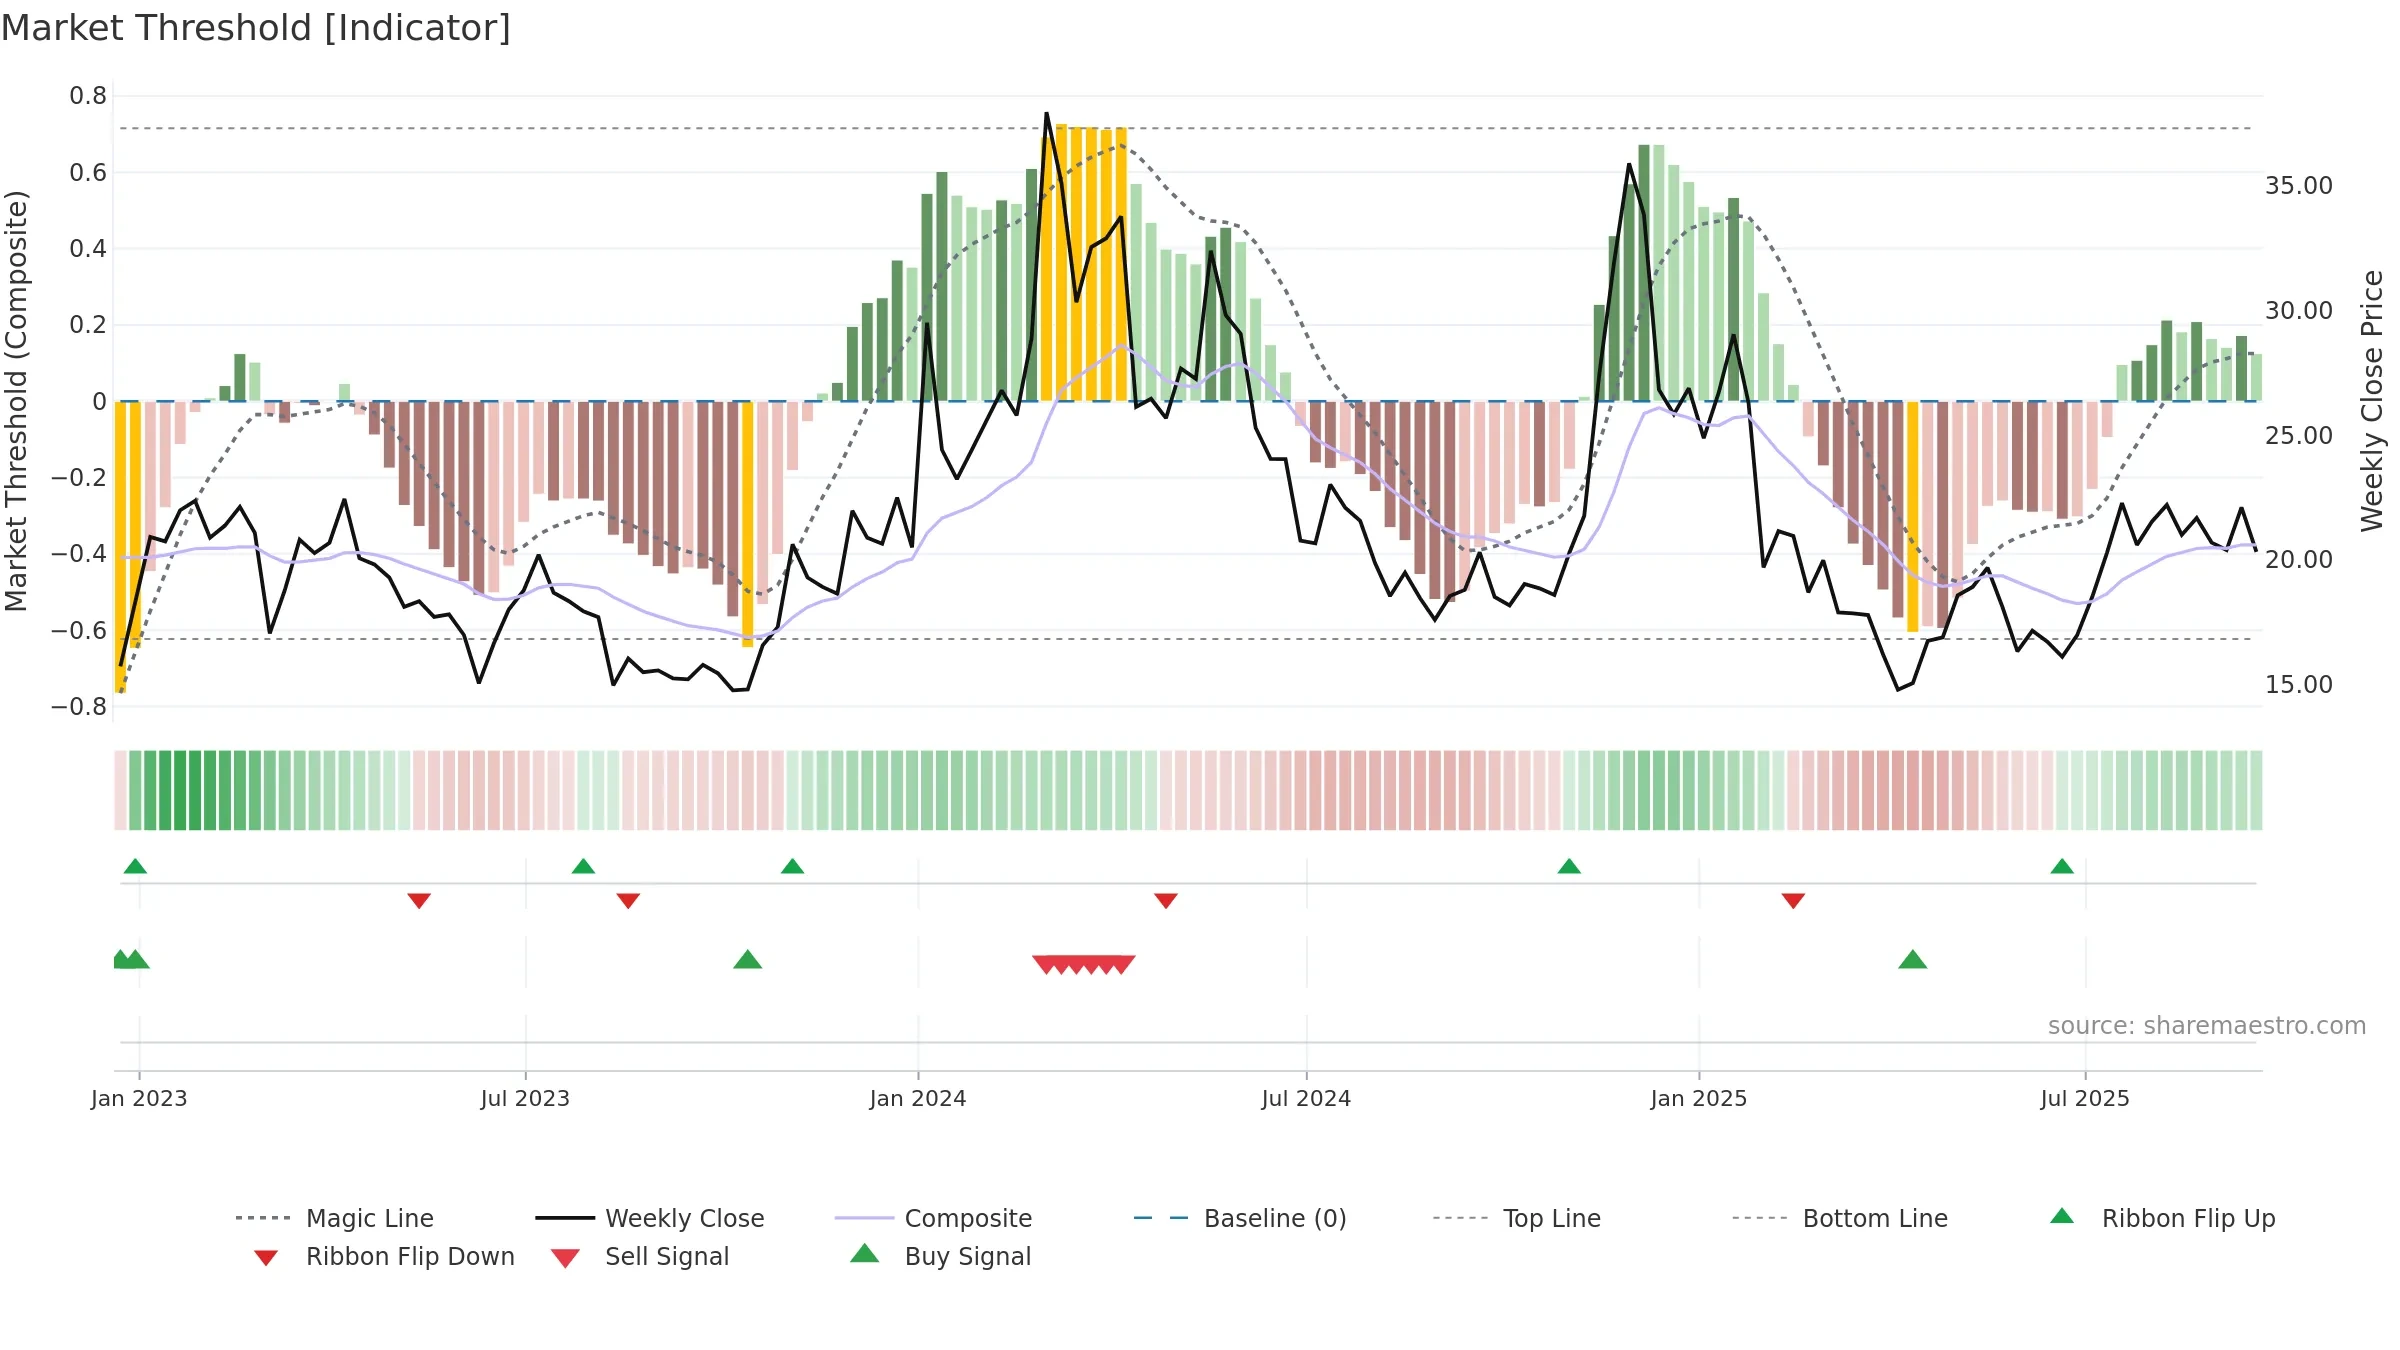Click the ribbon flip up marker near Nov 2024

[1569, 866]
